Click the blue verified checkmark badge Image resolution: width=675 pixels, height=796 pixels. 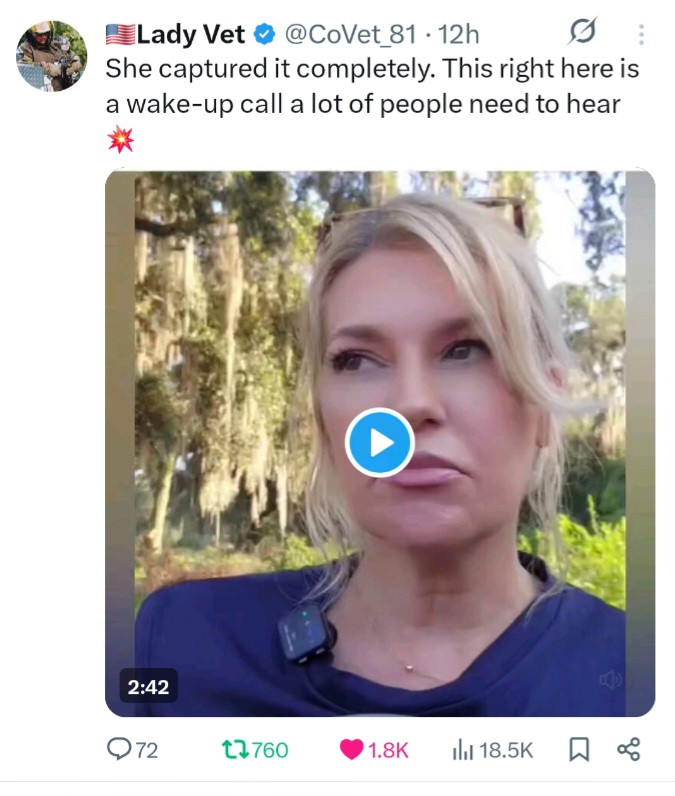click(264, 35)
